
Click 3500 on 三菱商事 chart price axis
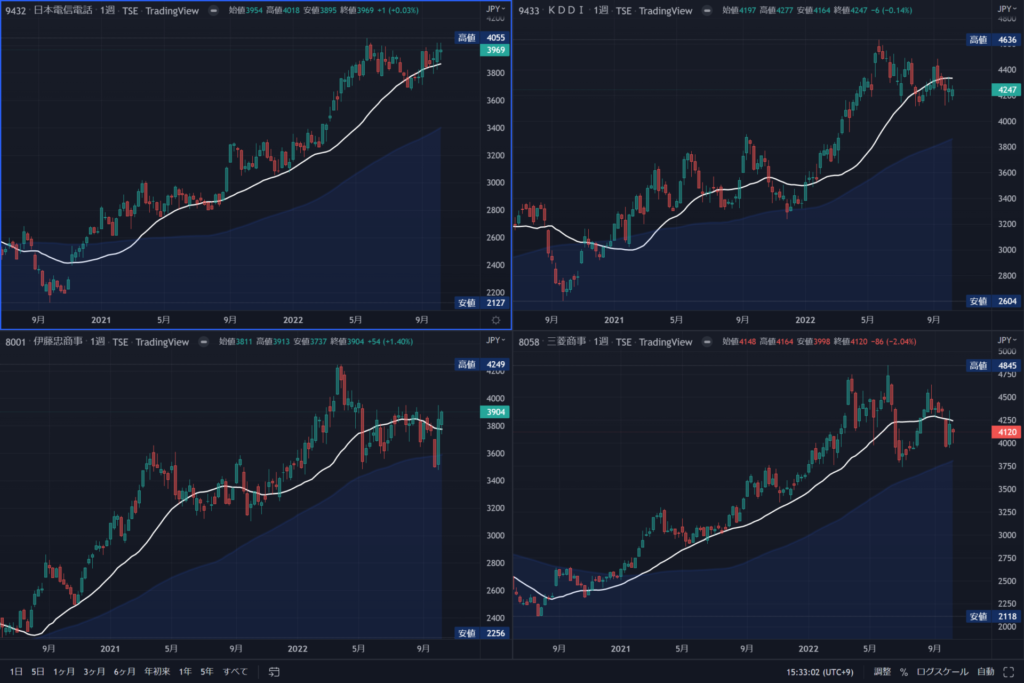click(x=1007, y=489)
